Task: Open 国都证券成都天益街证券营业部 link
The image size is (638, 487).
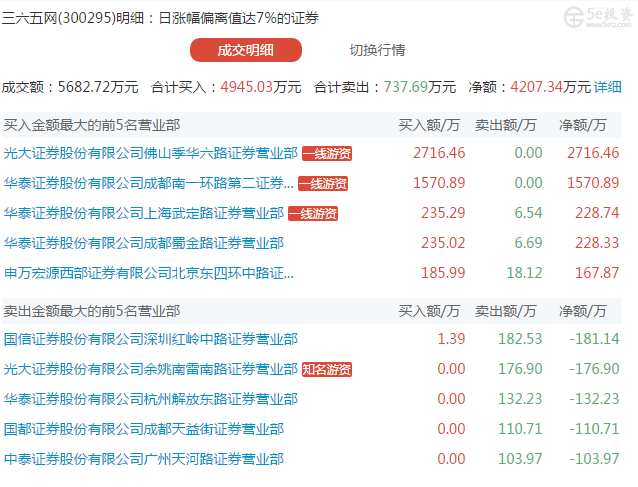Action: (x=144, y=429)
